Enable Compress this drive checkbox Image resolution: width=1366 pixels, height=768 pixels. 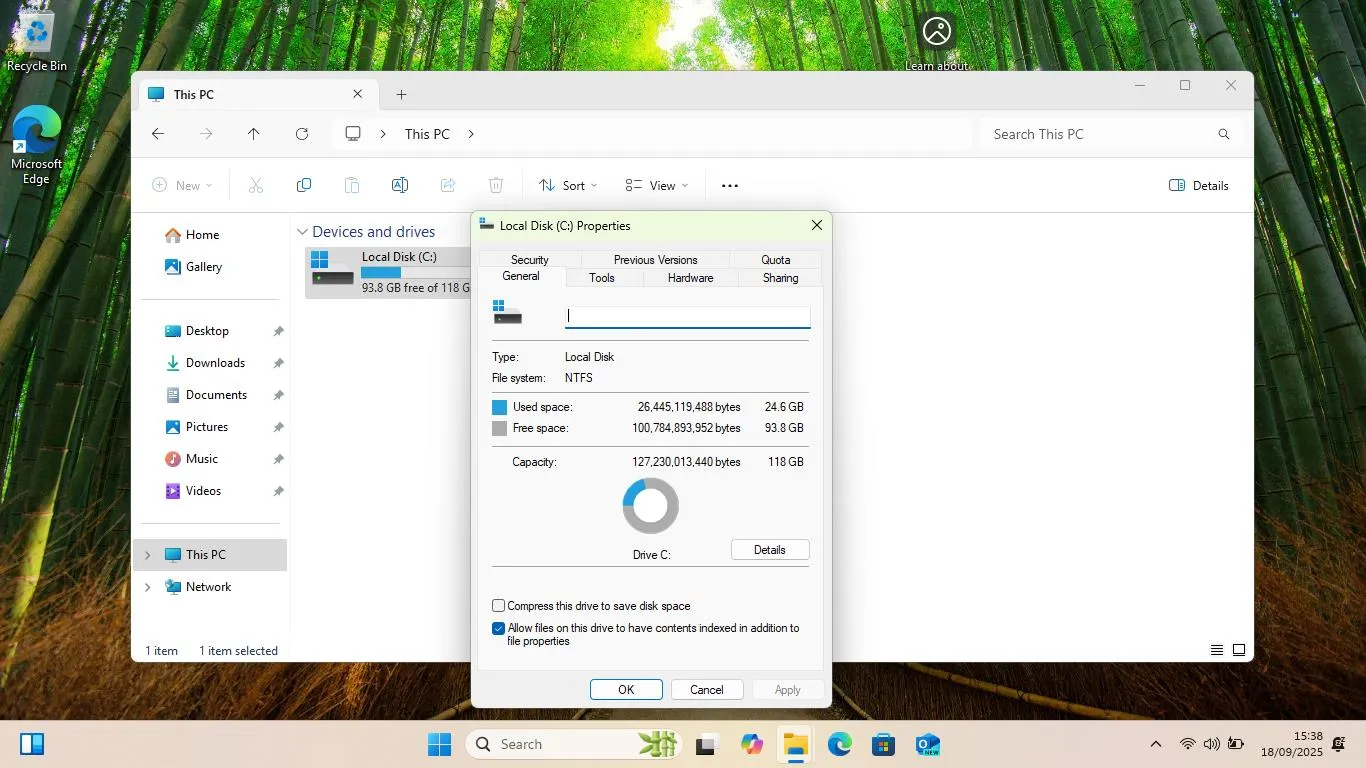(x=498, y=606)
